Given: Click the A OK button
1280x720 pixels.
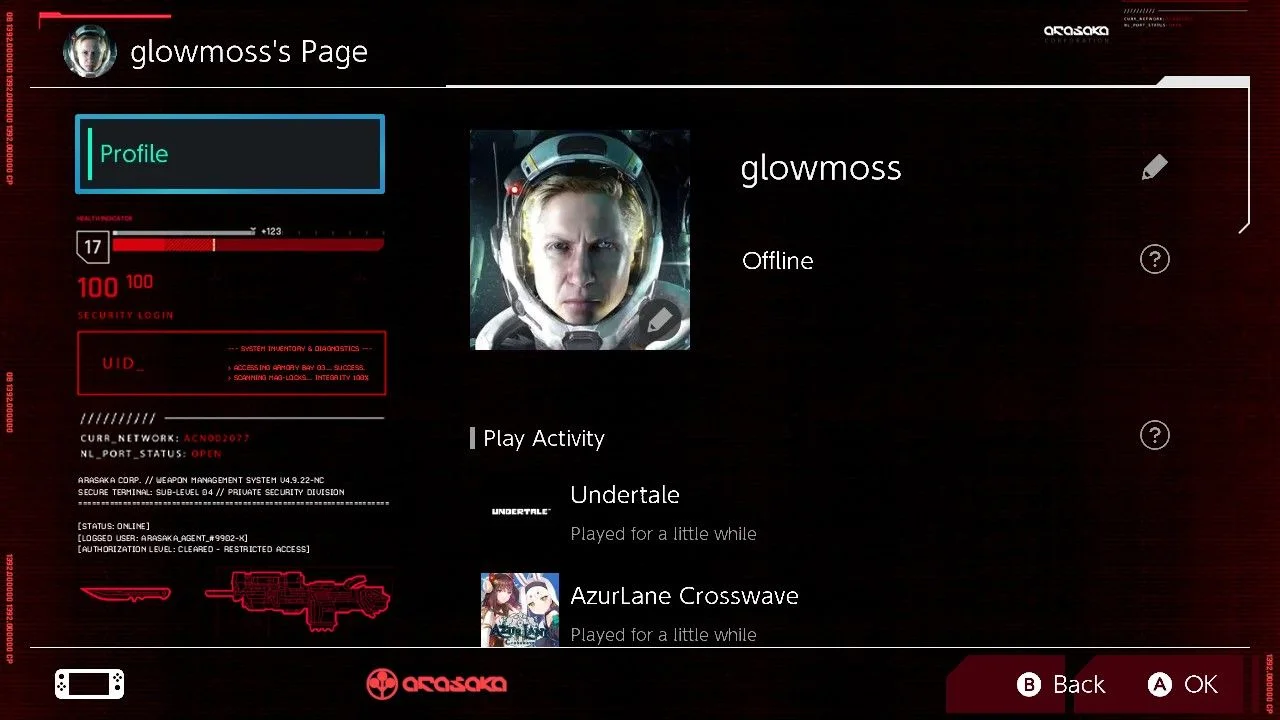Looking at the screenshot, I should [1183, 684].
